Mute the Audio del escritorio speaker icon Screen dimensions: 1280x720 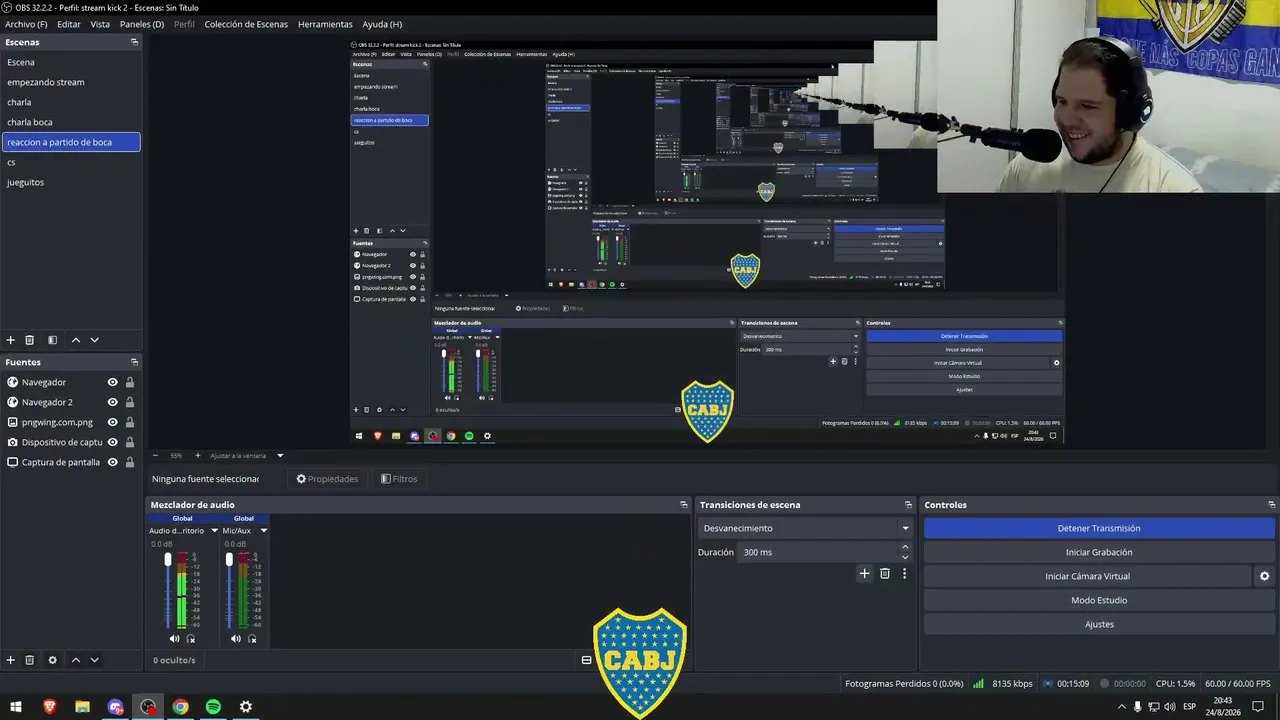coord(174,638)
